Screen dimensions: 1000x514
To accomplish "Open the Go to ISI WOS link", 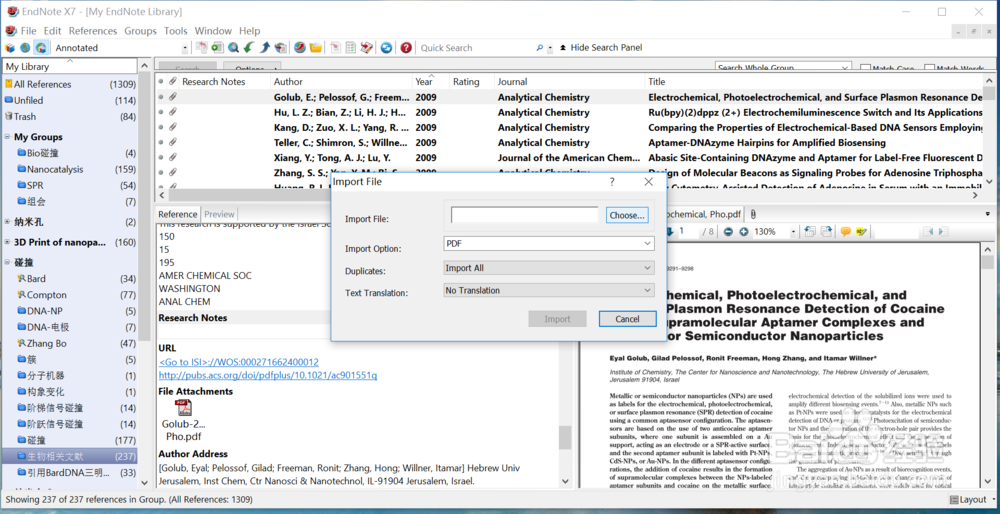I will coord(239,362).
